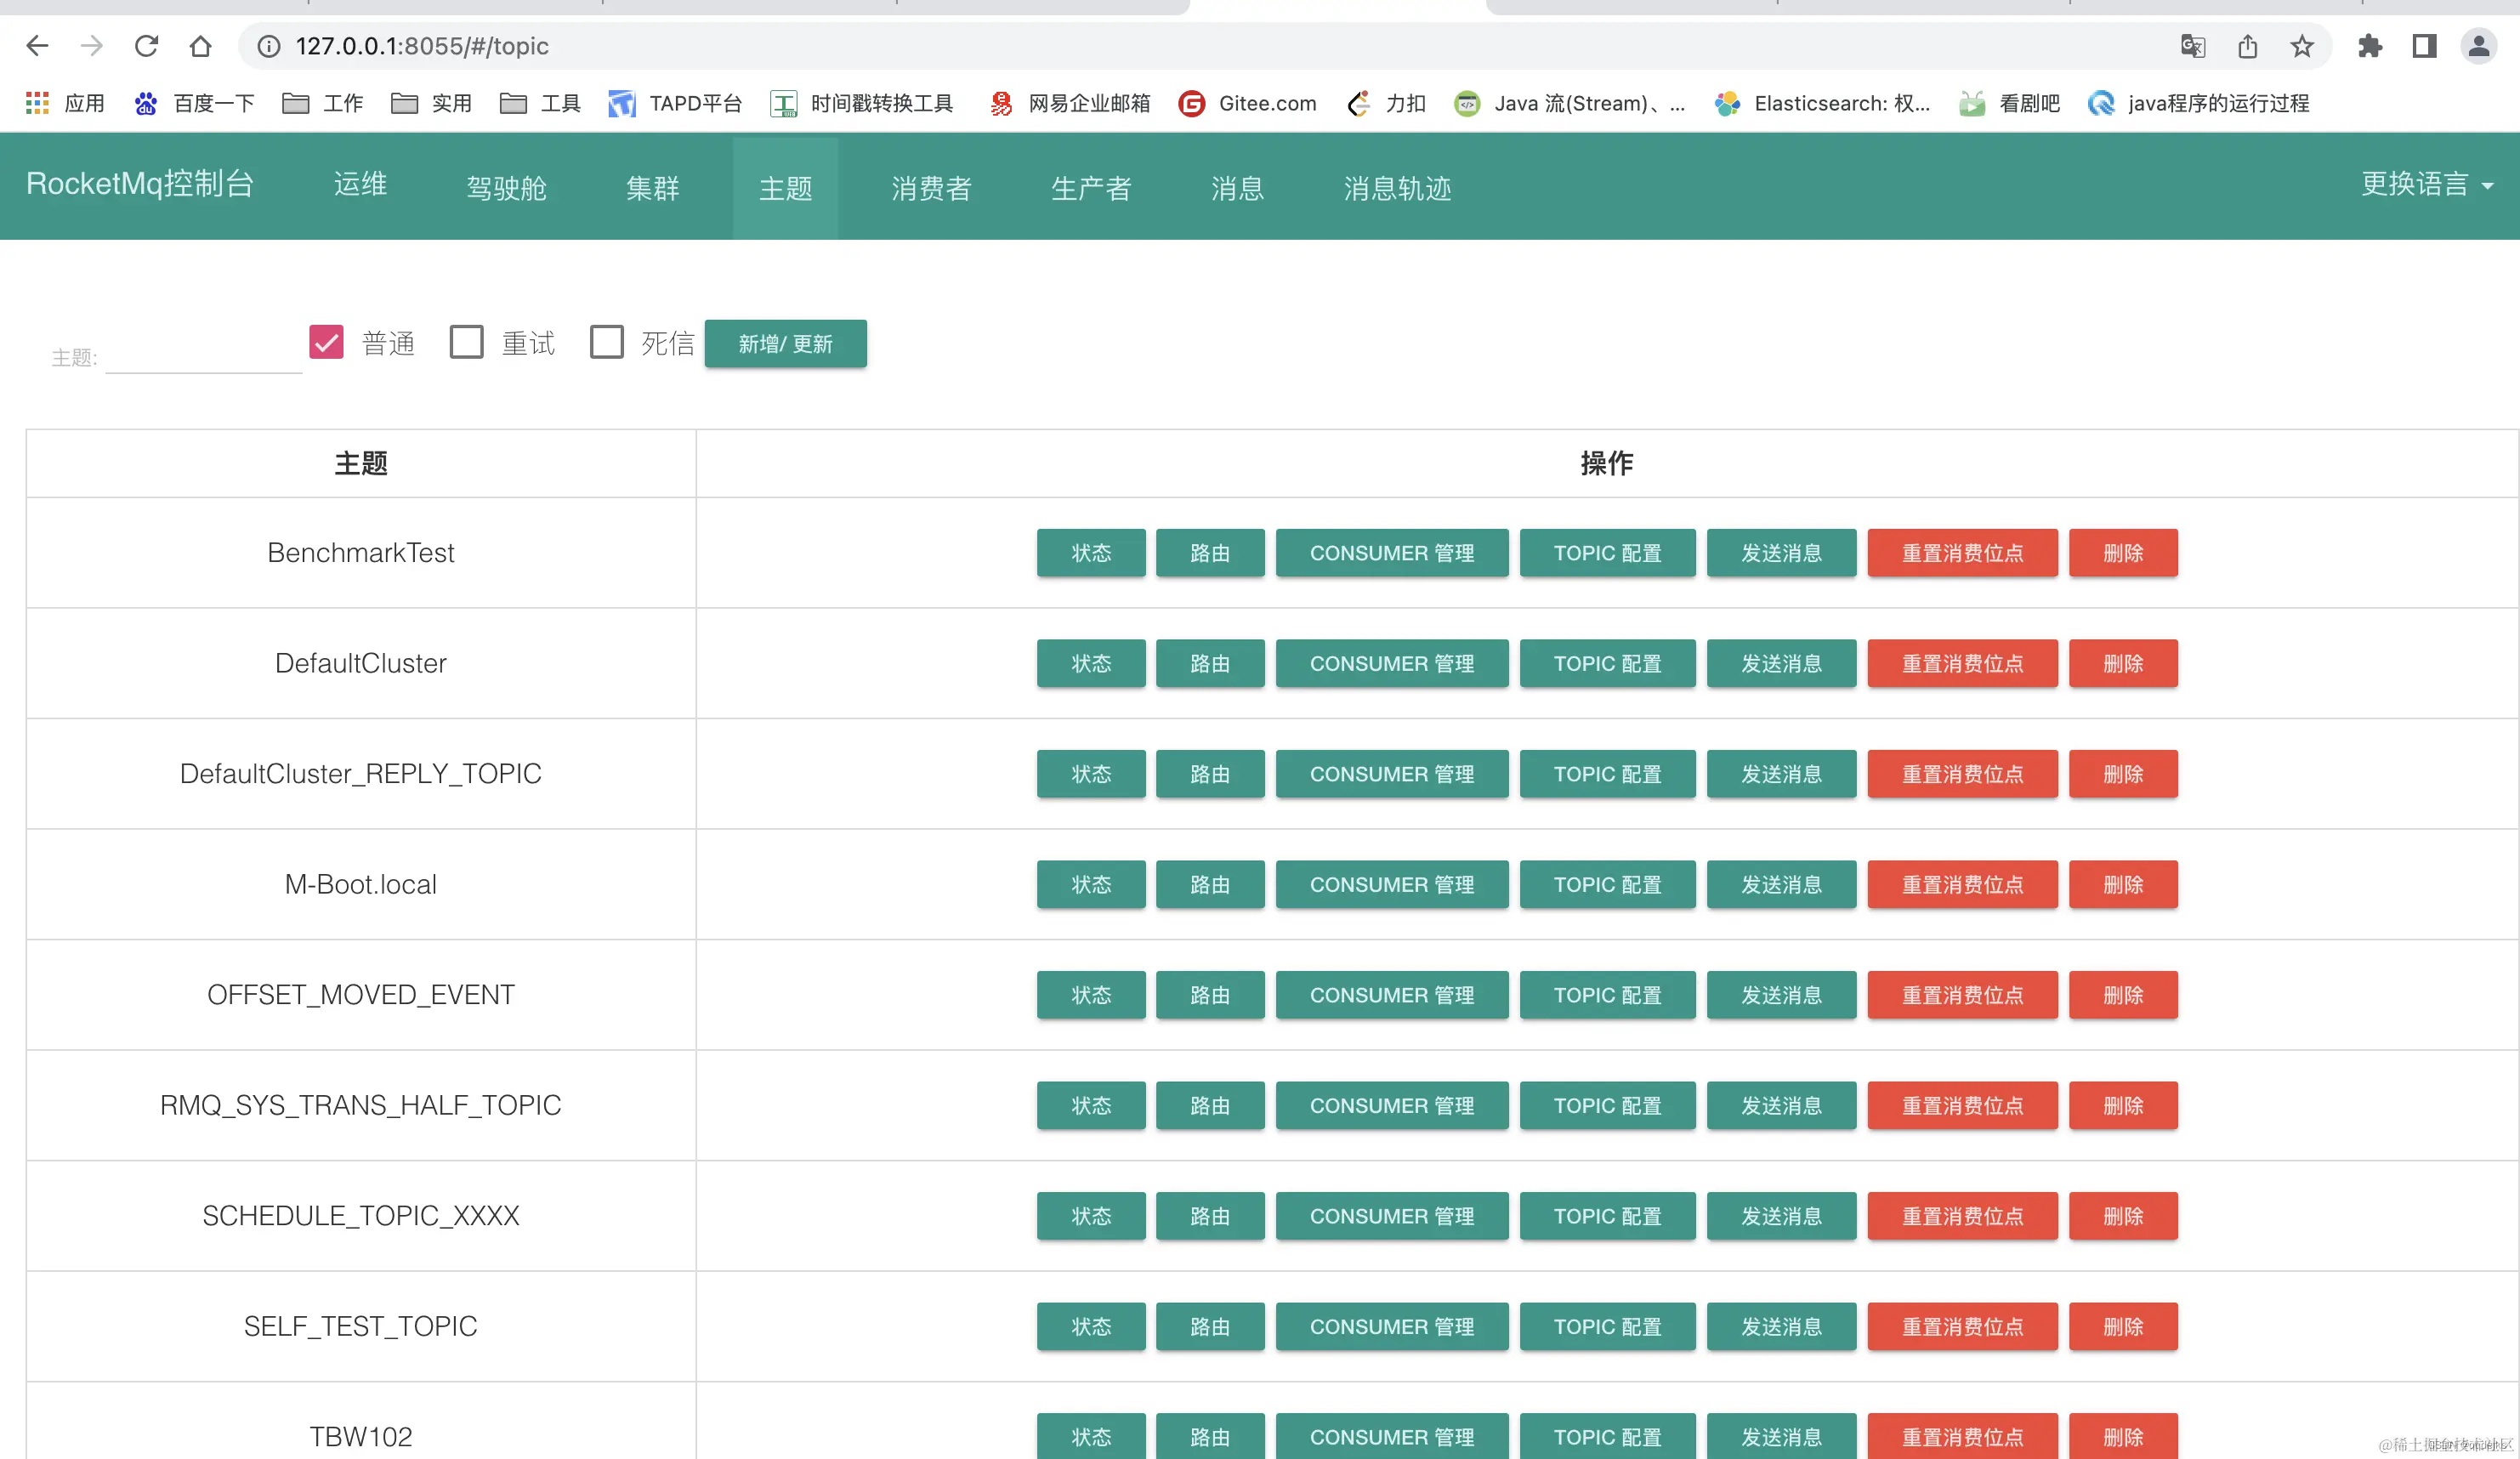Click the 新增/更新 button

pyautogui.click(x=785, y=344)
